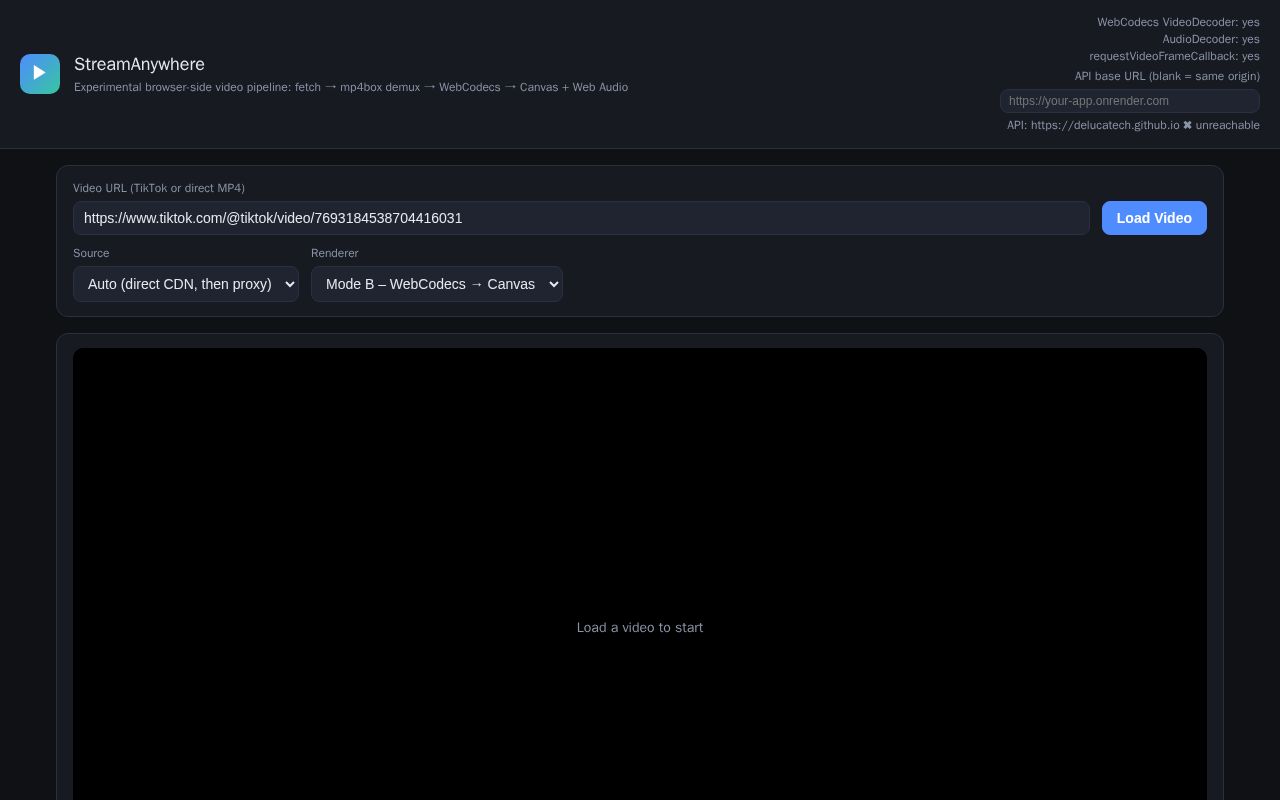The height and width of the screenshot is (800, 1280).
Task: Click the 'requestVideoFrameCallback: yes' status text
Action: coord(1174,56)
